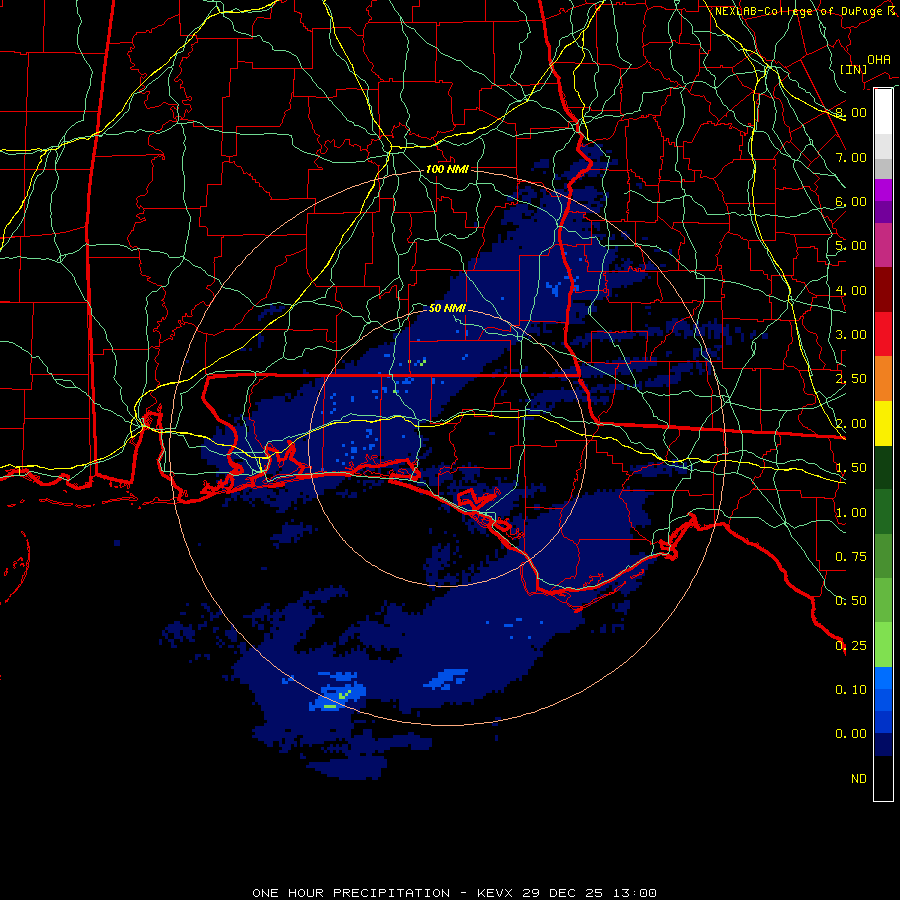Select the orange legend swatch near 2.50
This screenshot has height=900, width=900.
click(883, 379)
